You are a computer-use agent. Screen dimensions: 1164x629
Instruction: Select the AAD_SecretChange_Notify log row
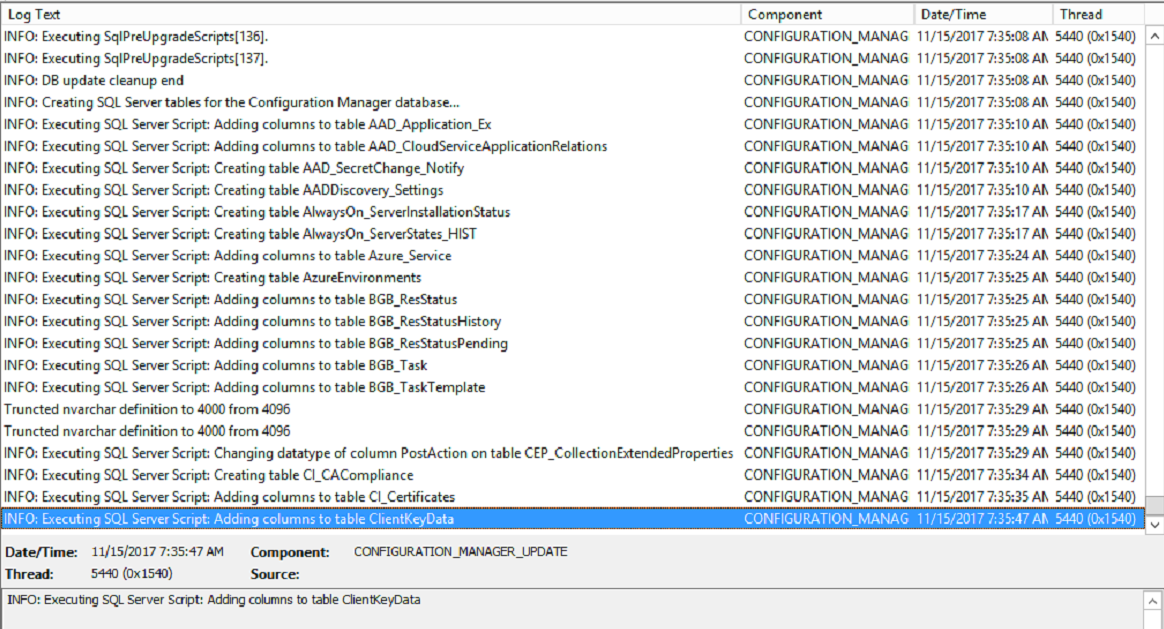click(572, 168)
